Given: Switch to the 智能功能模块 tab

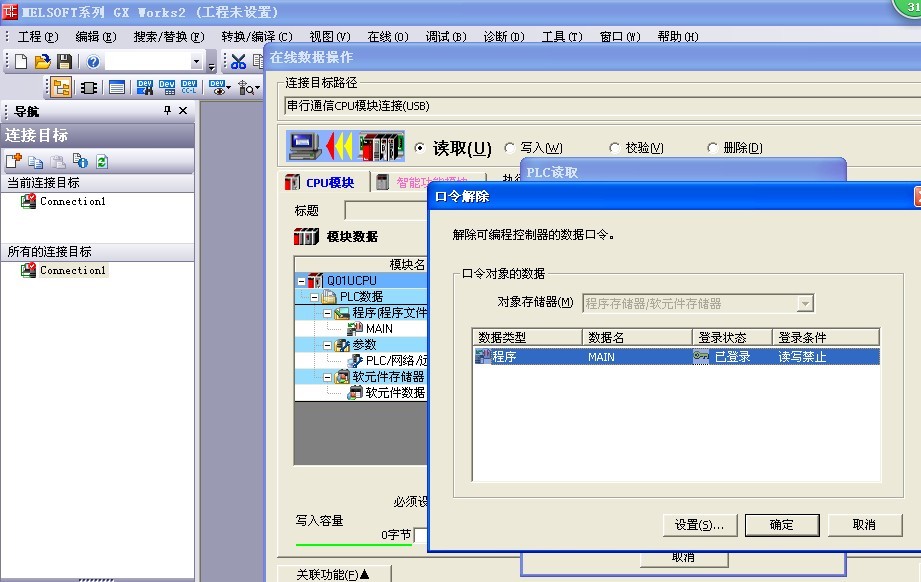Looking at the screenshot, I should [x=428, y=182].
